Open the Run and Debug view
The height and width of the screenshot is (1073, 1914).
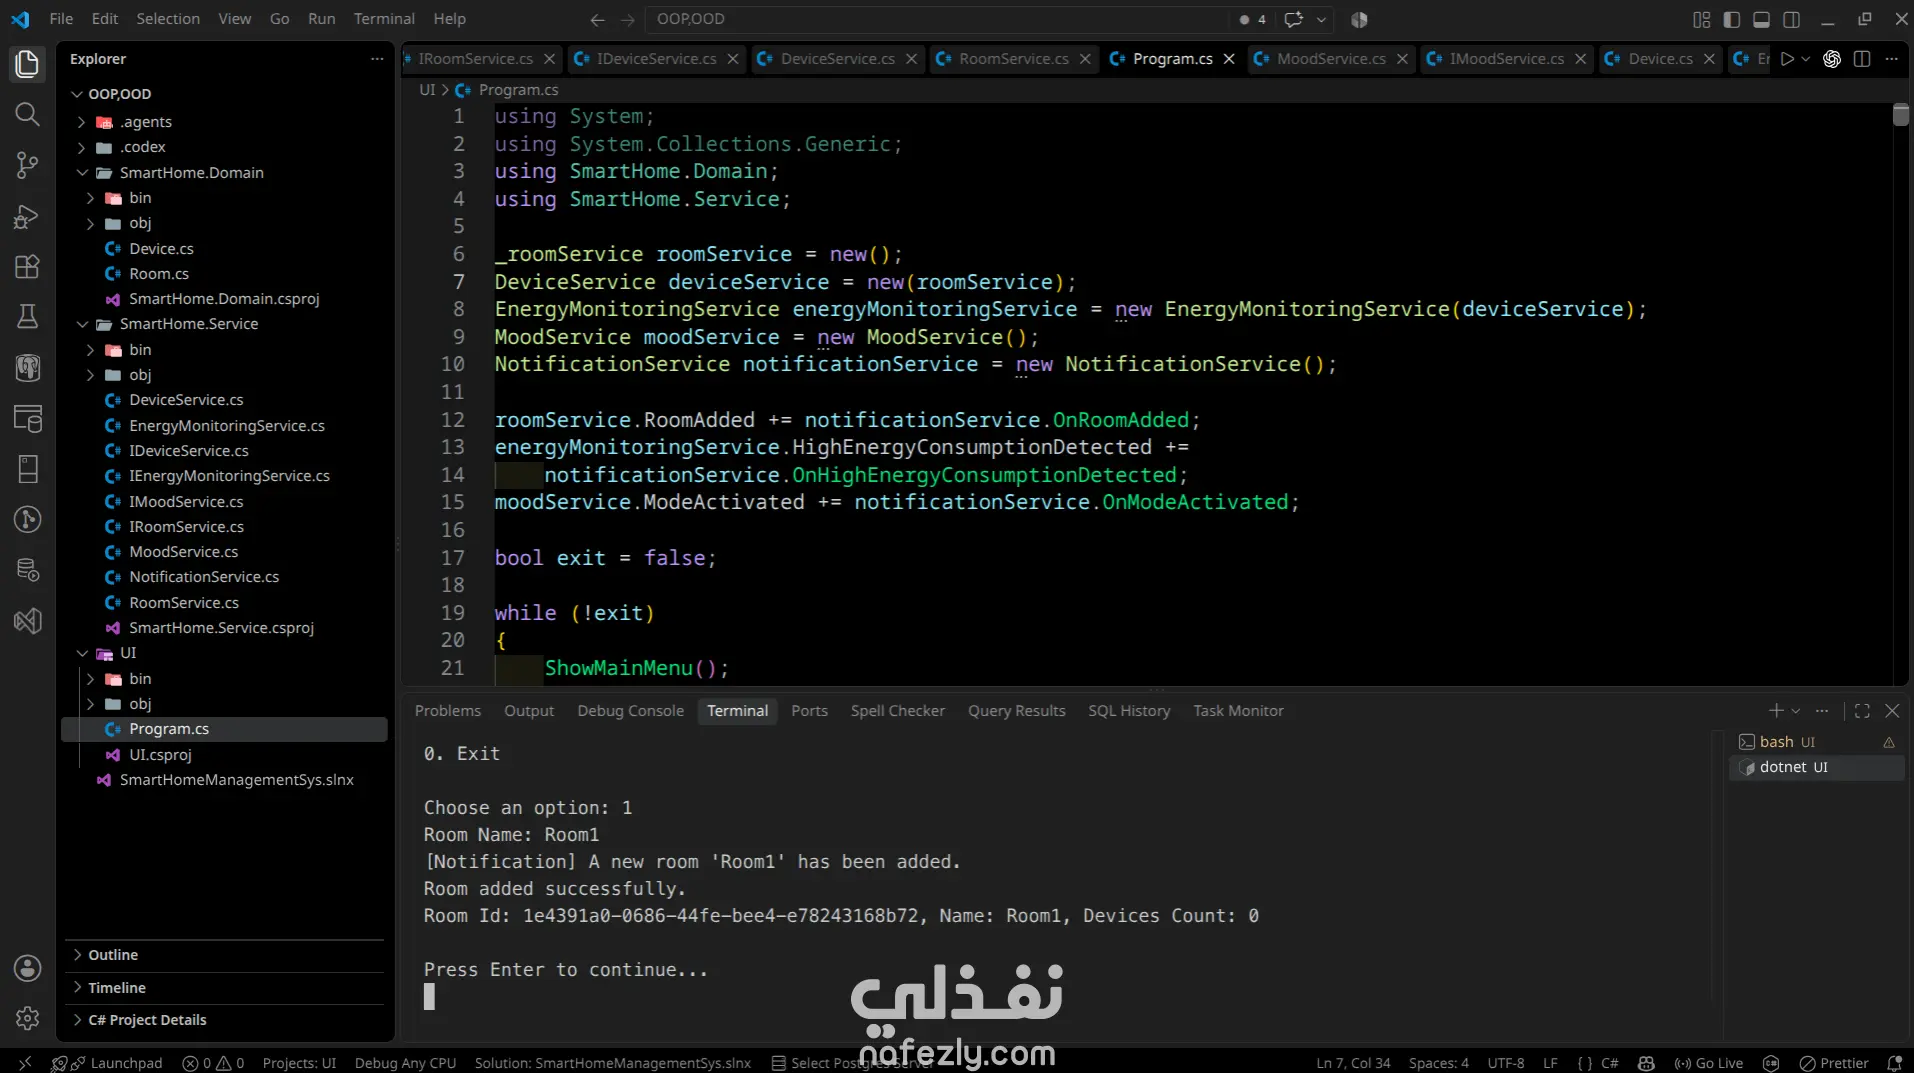point(27,216)
